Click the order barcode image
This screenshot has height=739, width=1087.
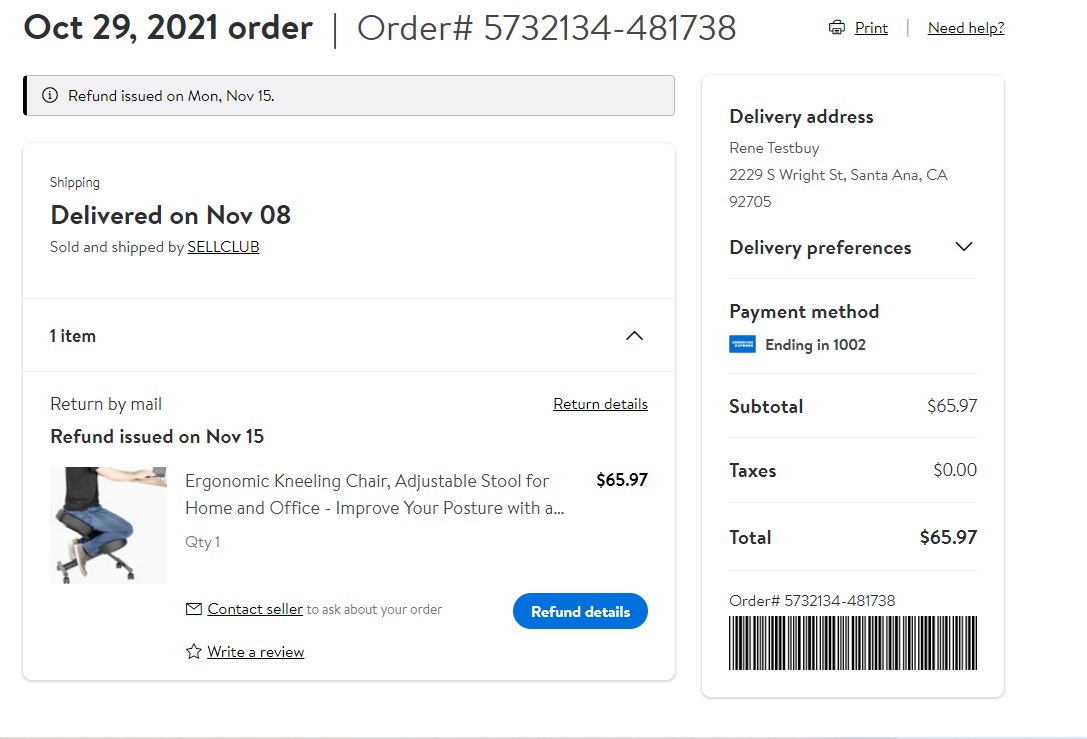tap(853, 643)
